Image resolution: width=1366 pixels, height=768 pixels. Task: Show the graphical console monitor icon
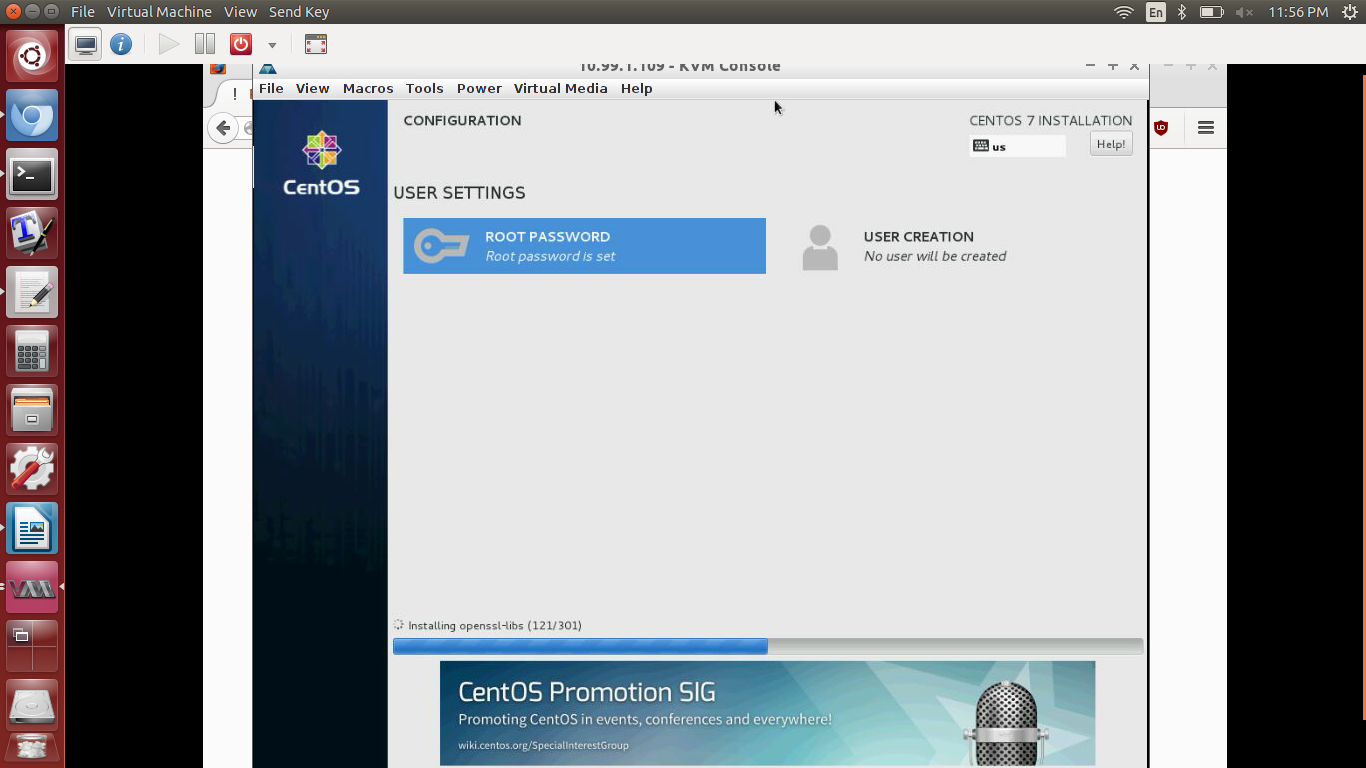pyautogui.click(x=86, y=44)
